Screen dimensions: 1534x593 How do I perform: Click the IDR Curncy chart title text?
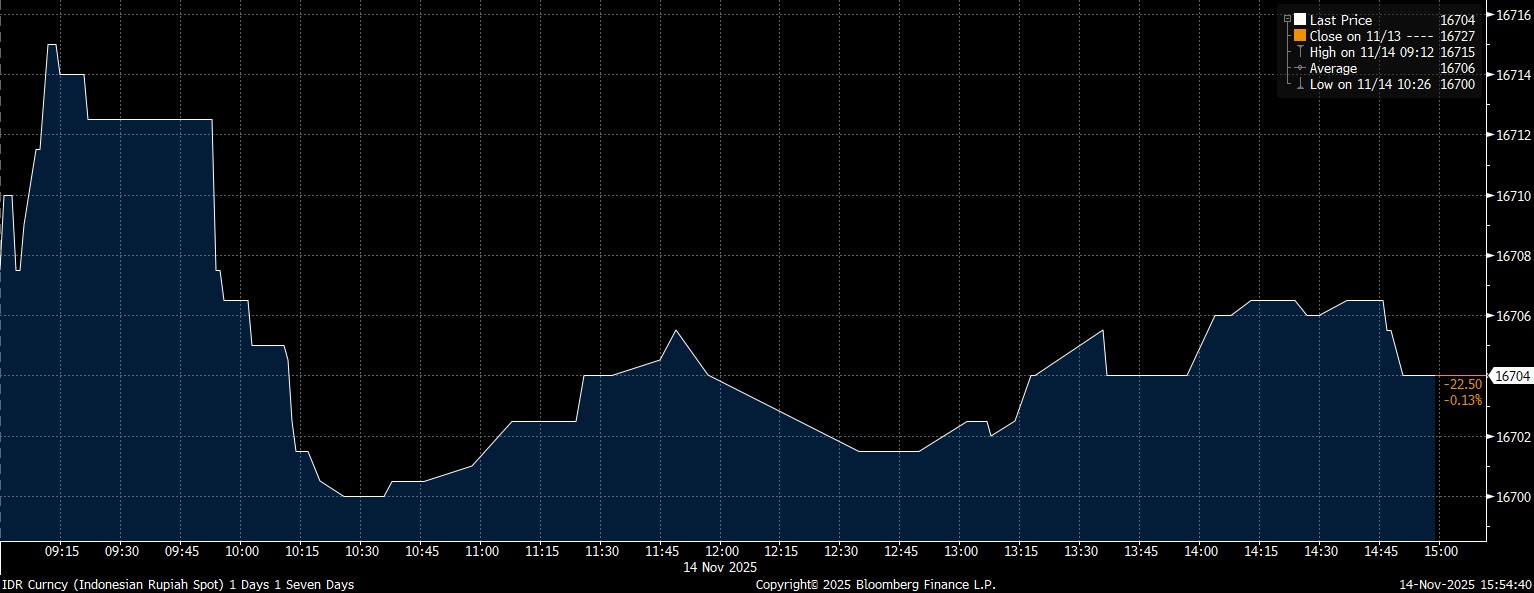click(177, 584)
